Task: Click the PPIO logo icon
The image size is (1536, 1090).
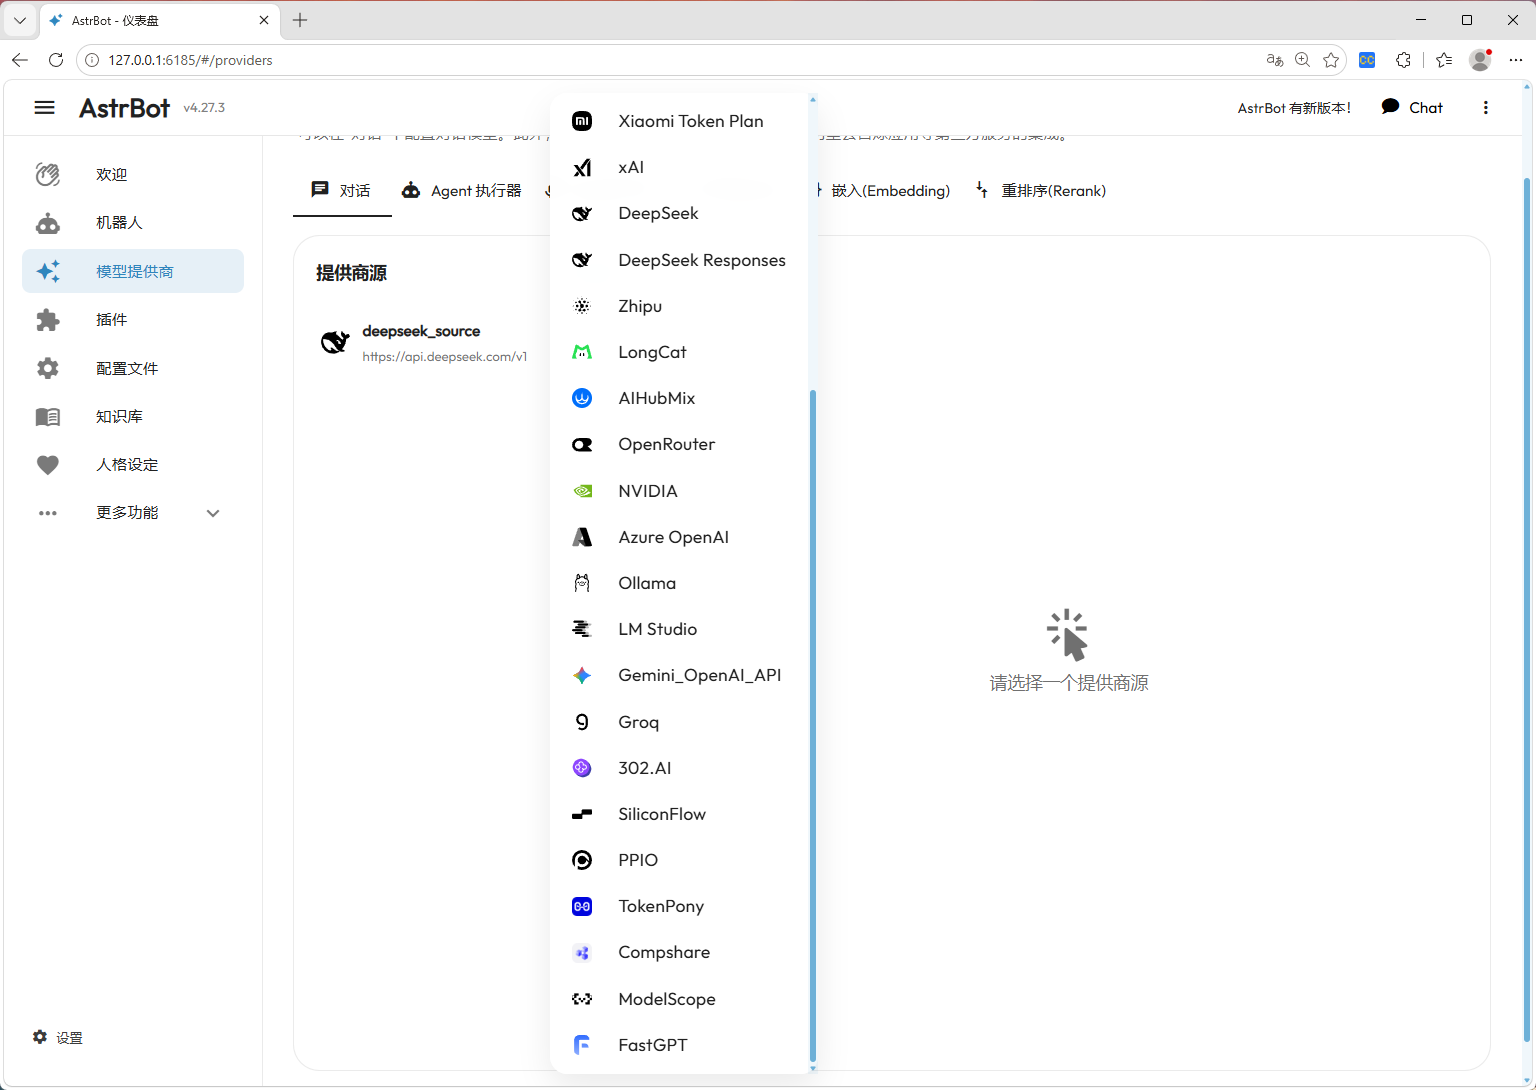Action: click(x=582, y=860)
